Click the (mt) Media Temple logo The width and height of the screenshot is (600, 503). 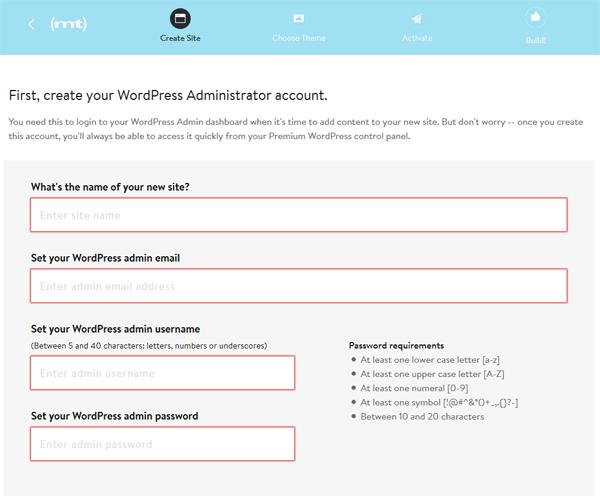(x=69, y=24)
